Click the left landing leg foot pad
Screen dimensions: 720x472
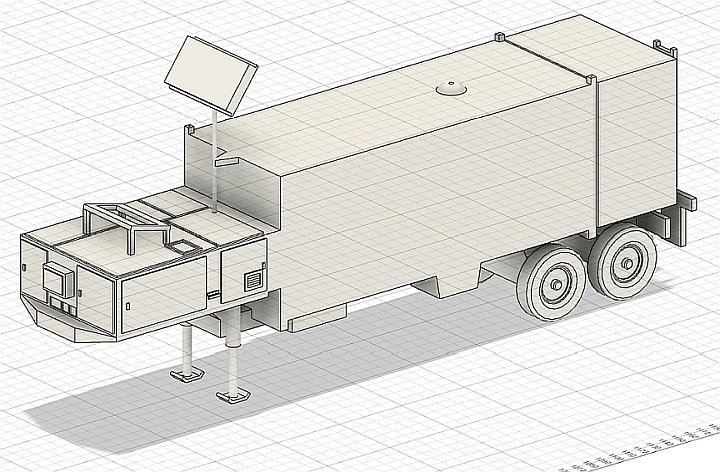coord(187,375)
